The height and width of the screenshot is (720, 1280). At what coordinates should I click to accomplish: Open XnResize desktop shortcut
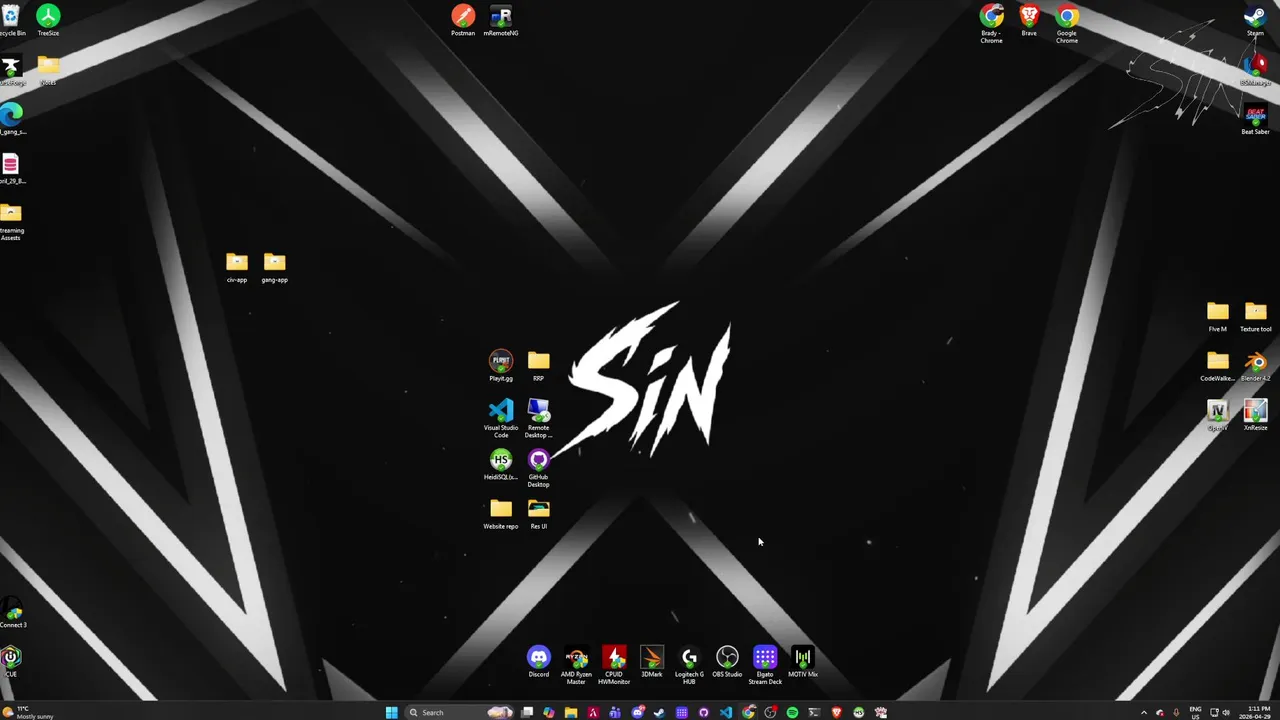coord(1255,414)
